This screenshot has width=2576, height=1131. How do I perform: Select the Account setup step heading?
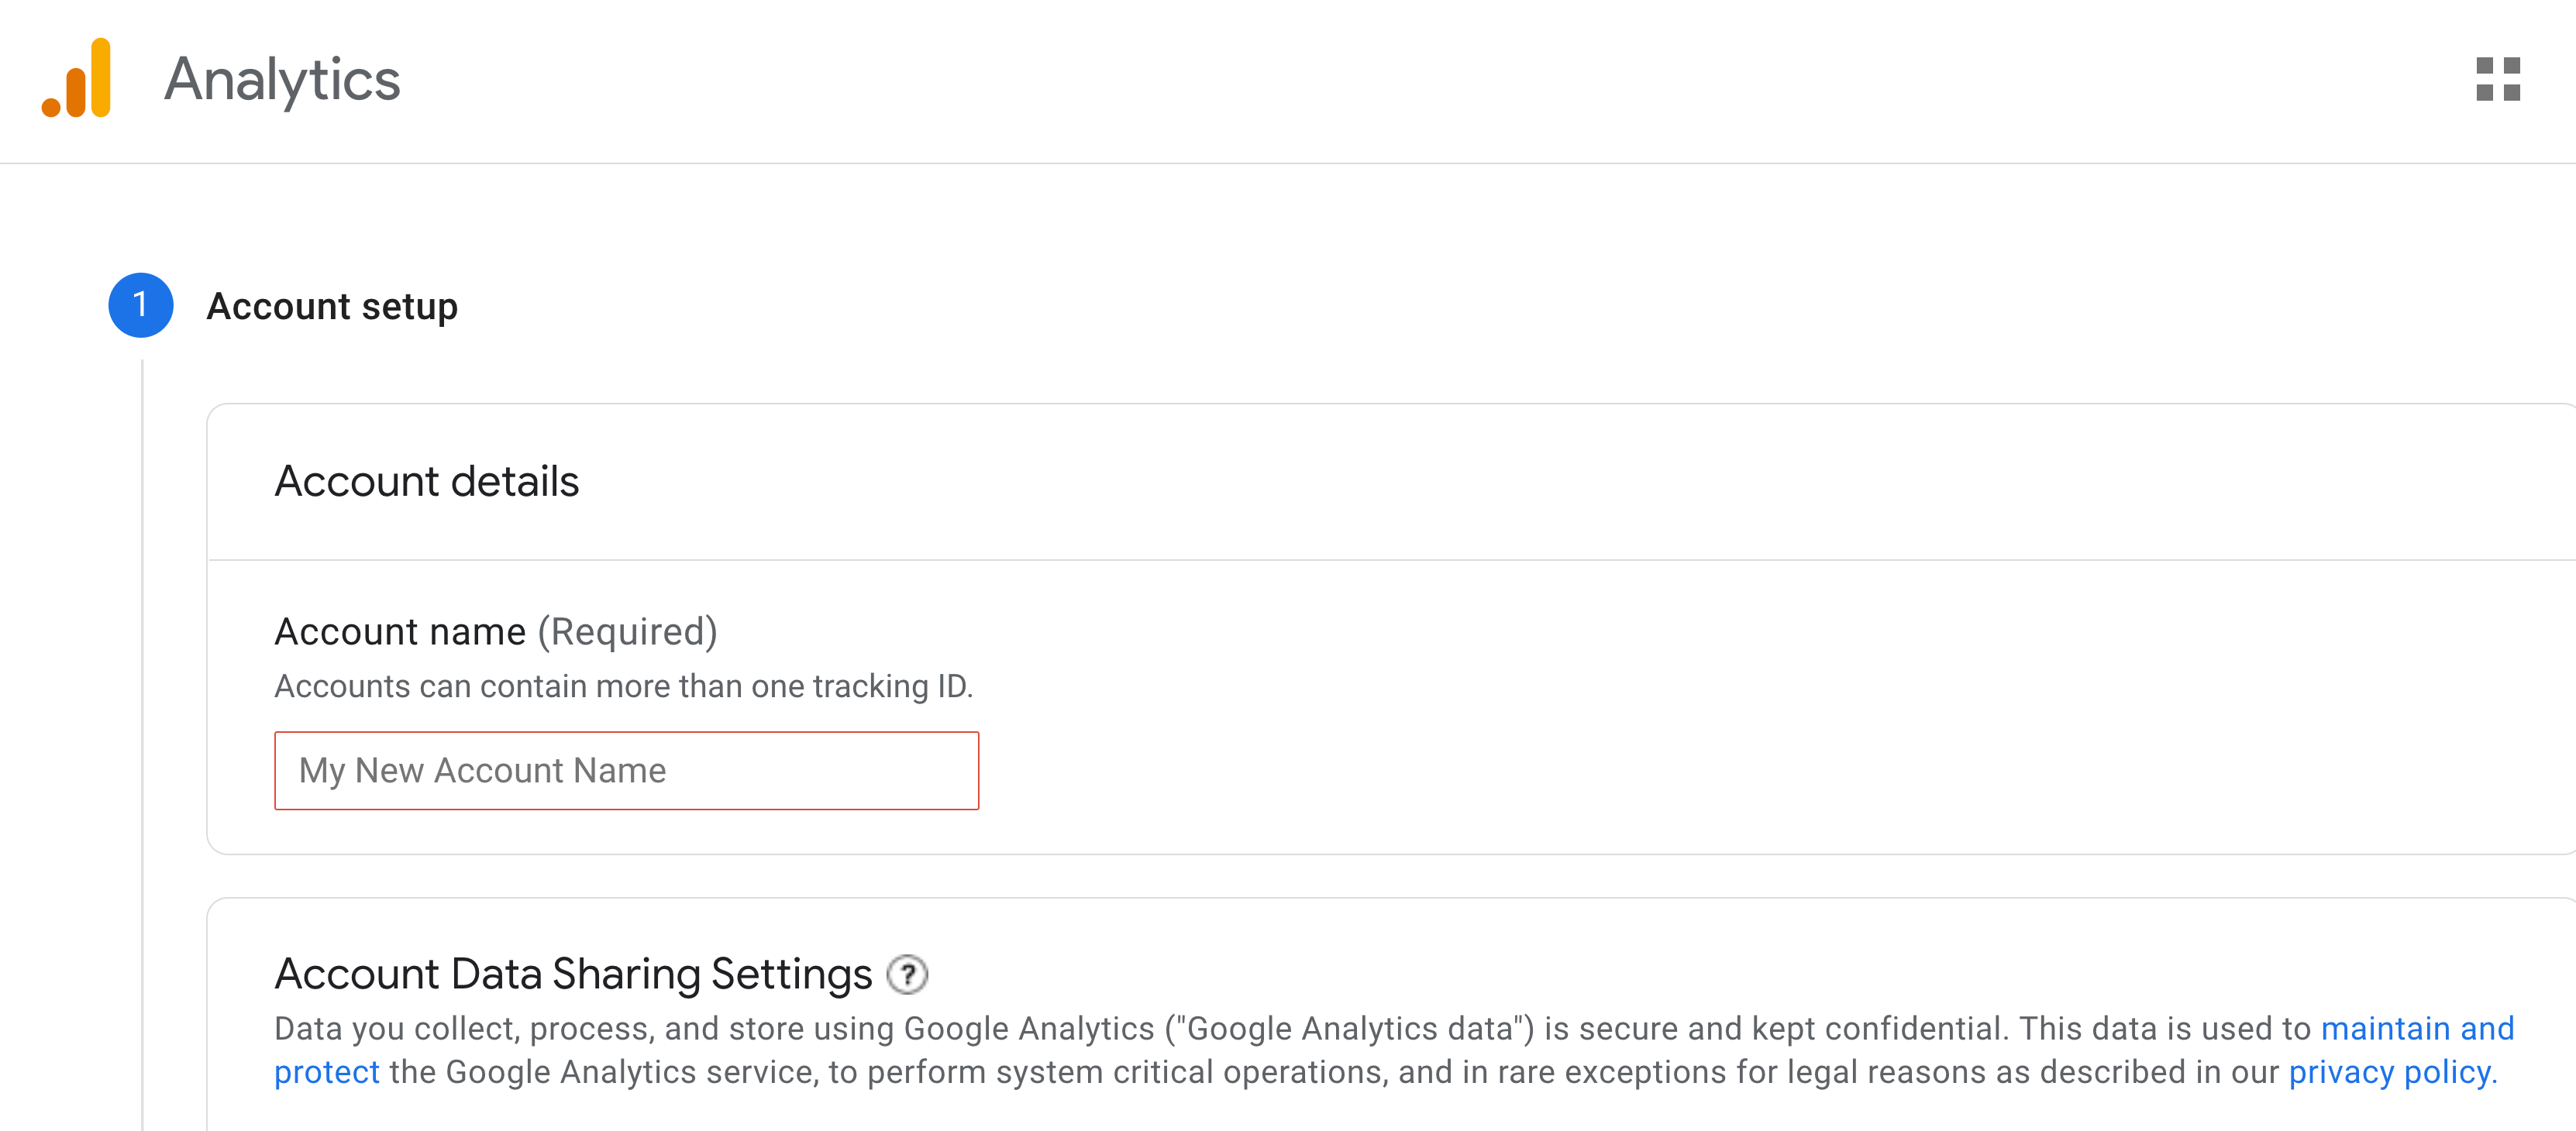tap(332, 306)
